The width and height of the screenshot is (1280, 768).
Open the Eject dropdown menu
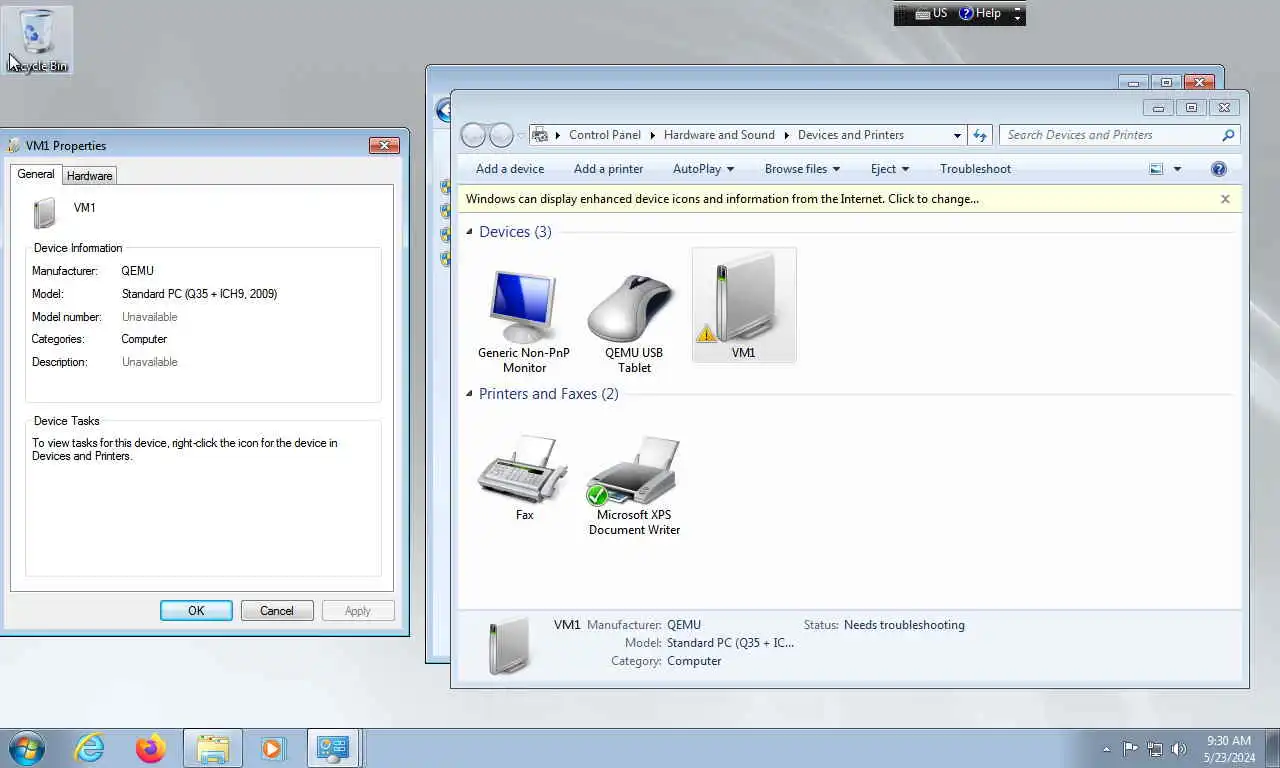pyautogui.click(x=890, y=169)
